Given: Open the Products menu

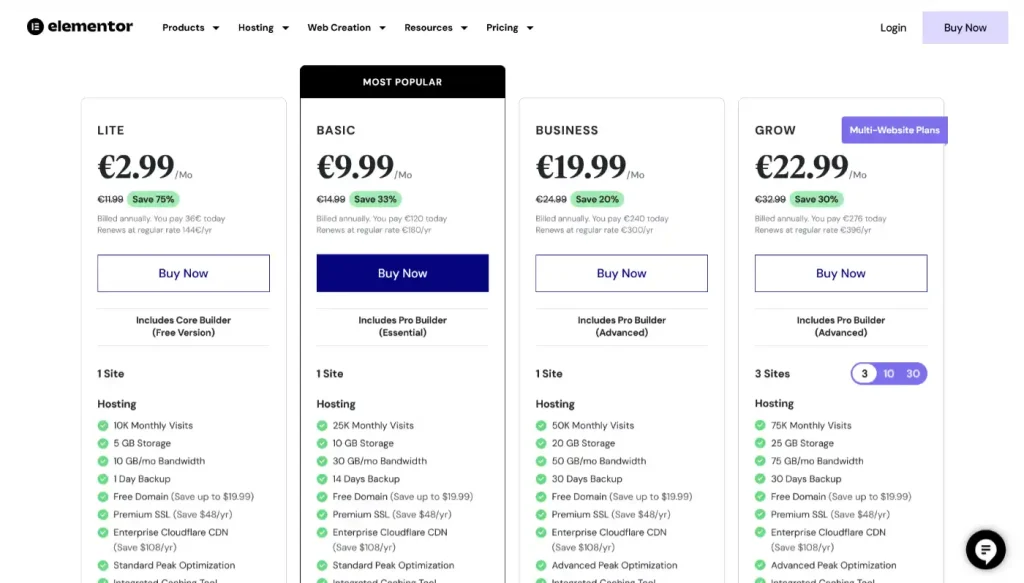Looking at the screenshot, I should click(184, 27).
